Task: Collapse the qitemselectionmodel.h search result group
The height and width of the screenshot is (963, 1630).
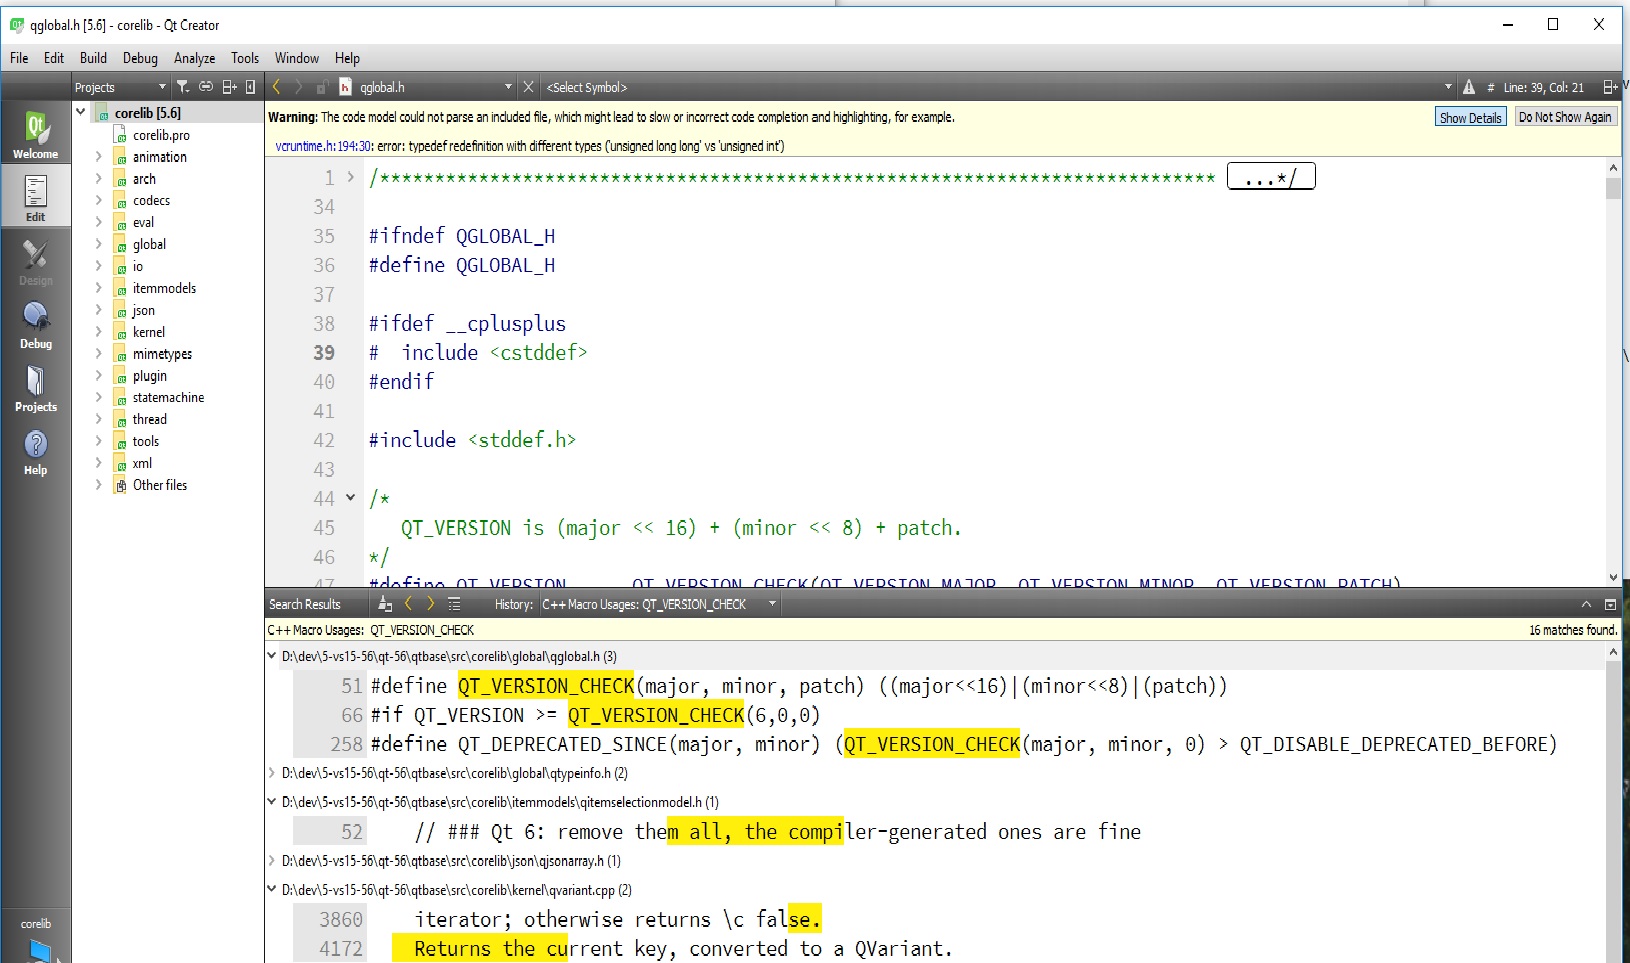Action: tap(271, 802)
